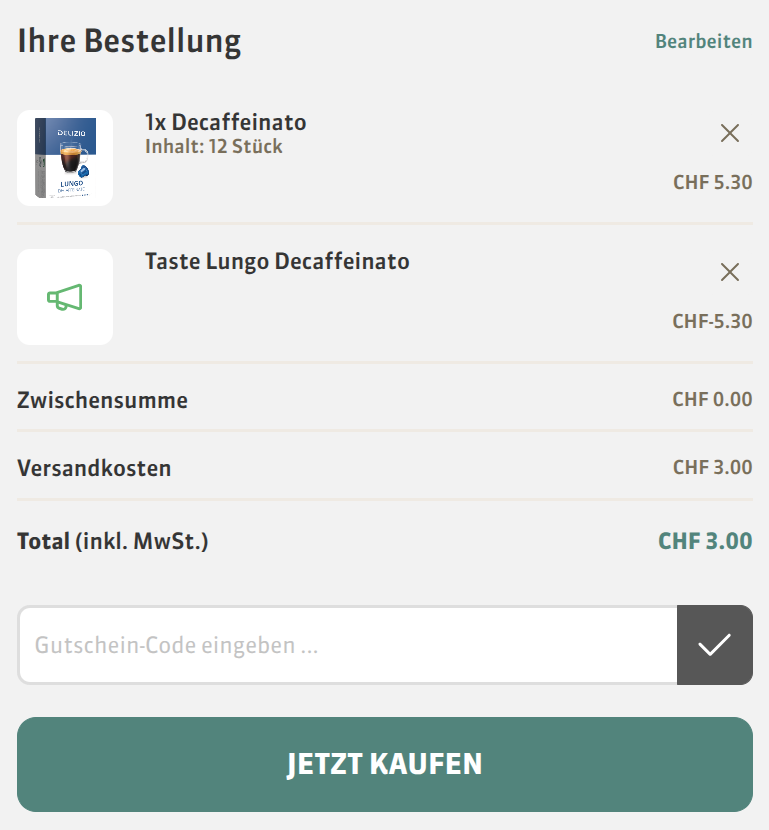Remove the Taste Lungo Decaffeinato discount
Screen dimensions: 769x830
click(730, 272)
